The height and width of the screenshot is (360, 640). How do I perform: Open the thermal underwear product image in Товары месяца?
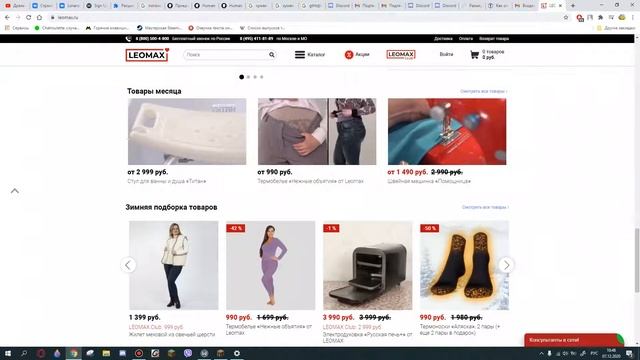pyautogui.click(x=317, y=131)
